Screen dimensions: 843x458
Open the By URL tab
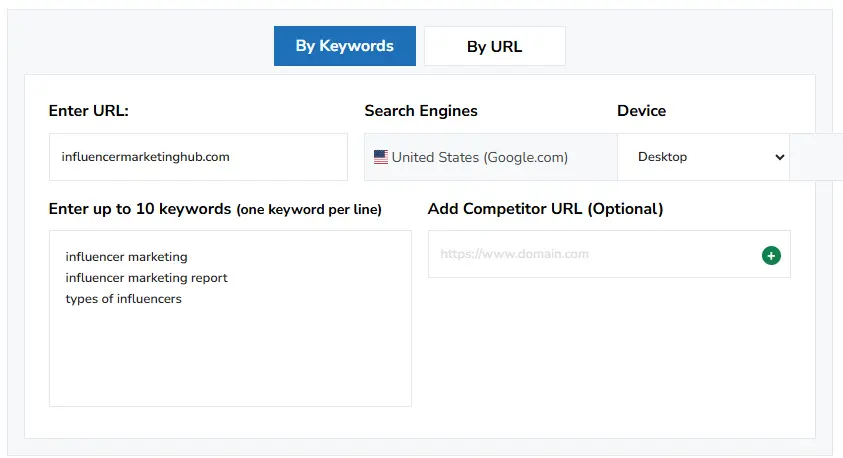[x=494, y=47]
